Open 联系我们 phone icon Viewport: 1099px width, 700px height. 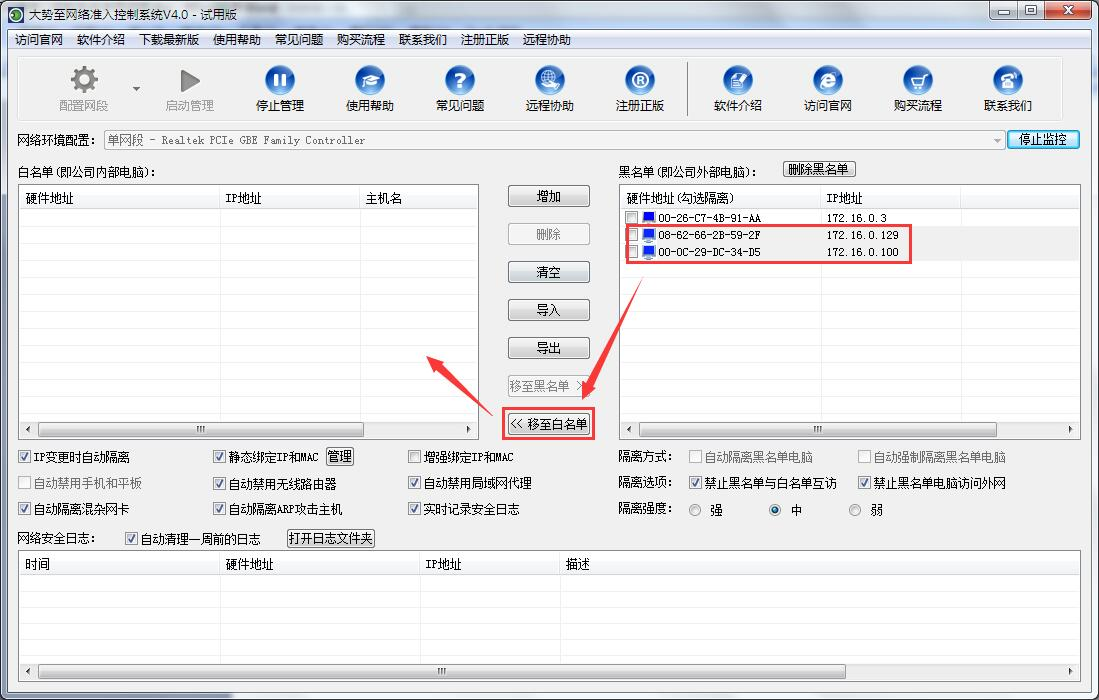point(1007,81)
